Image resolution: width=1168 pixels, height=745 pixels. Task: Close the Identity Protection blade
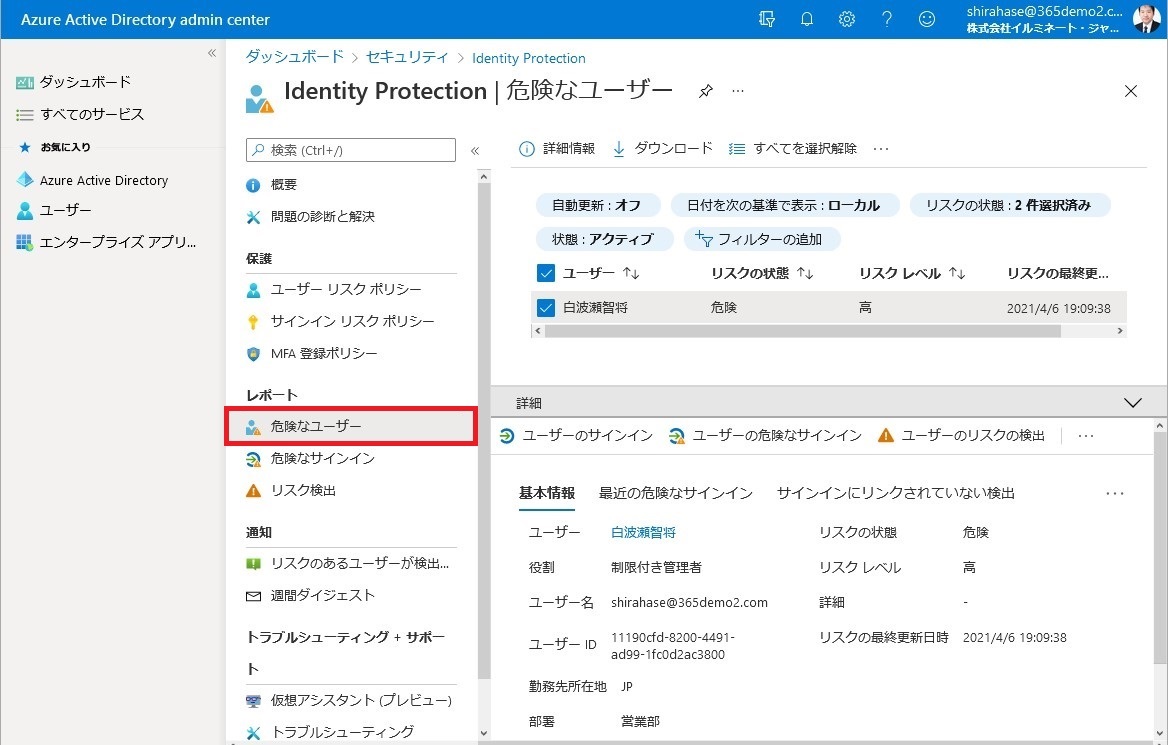[x=1131, y=91]
